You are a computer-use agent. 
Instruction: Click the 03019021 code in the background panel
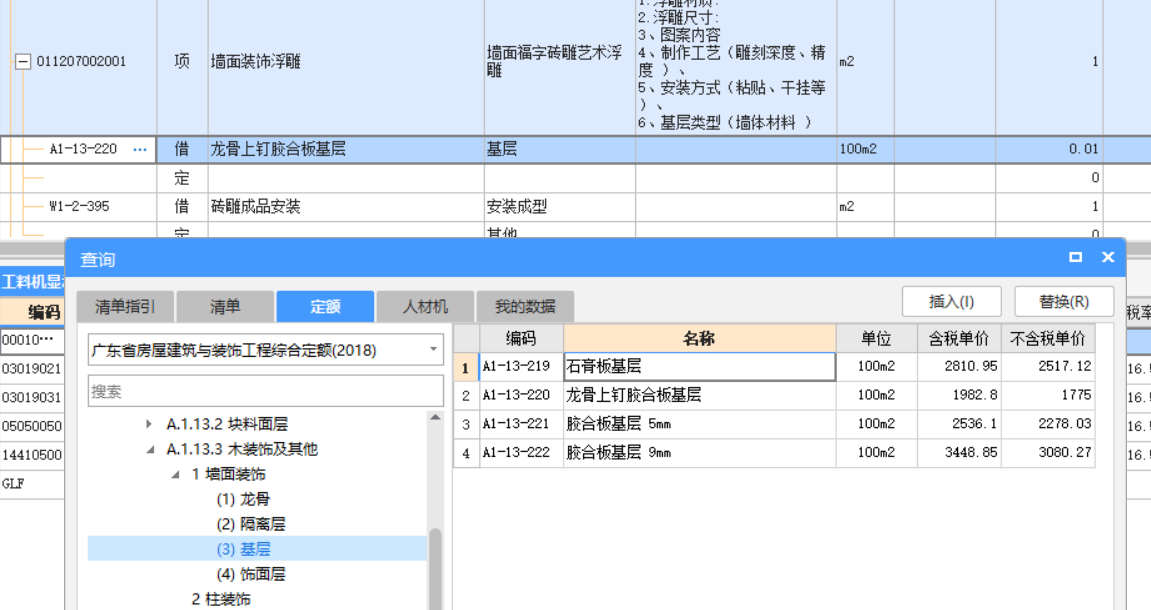[32, 368]
